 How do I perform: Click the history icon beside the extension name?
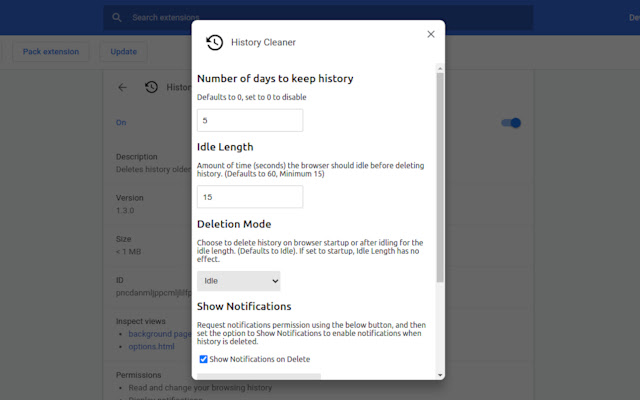[x=151, y=87]
